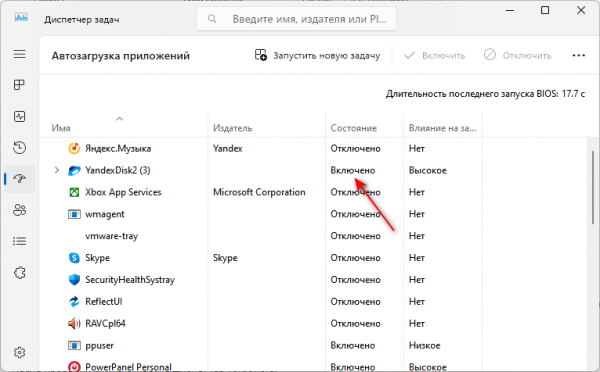Screen dimensions: 600x372
Task: Focus the search field Введите имя
Action: coord(297,19)
